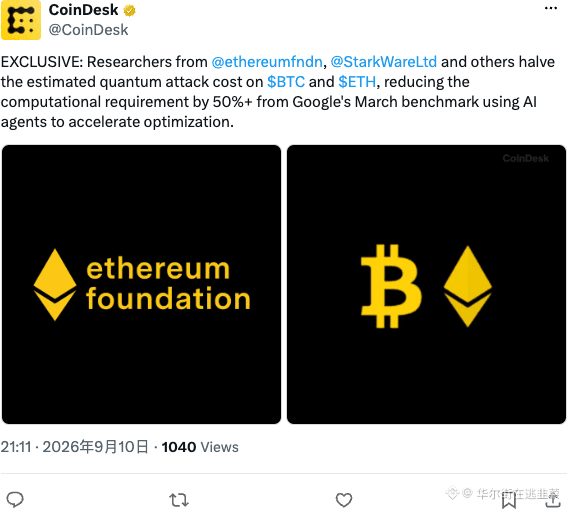Reply using the speech bubble icon

15,500
